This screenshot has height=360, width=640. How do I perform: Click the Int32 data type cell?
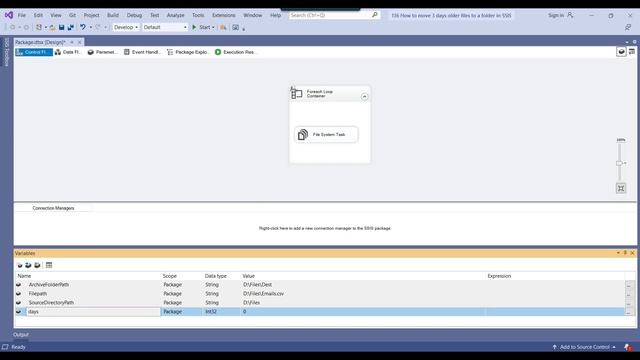click(x=222, y=311)
